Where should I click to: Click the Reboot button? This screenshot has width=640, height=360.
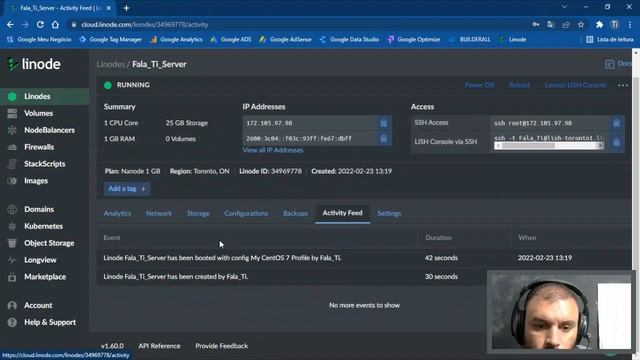click(519, 85)
